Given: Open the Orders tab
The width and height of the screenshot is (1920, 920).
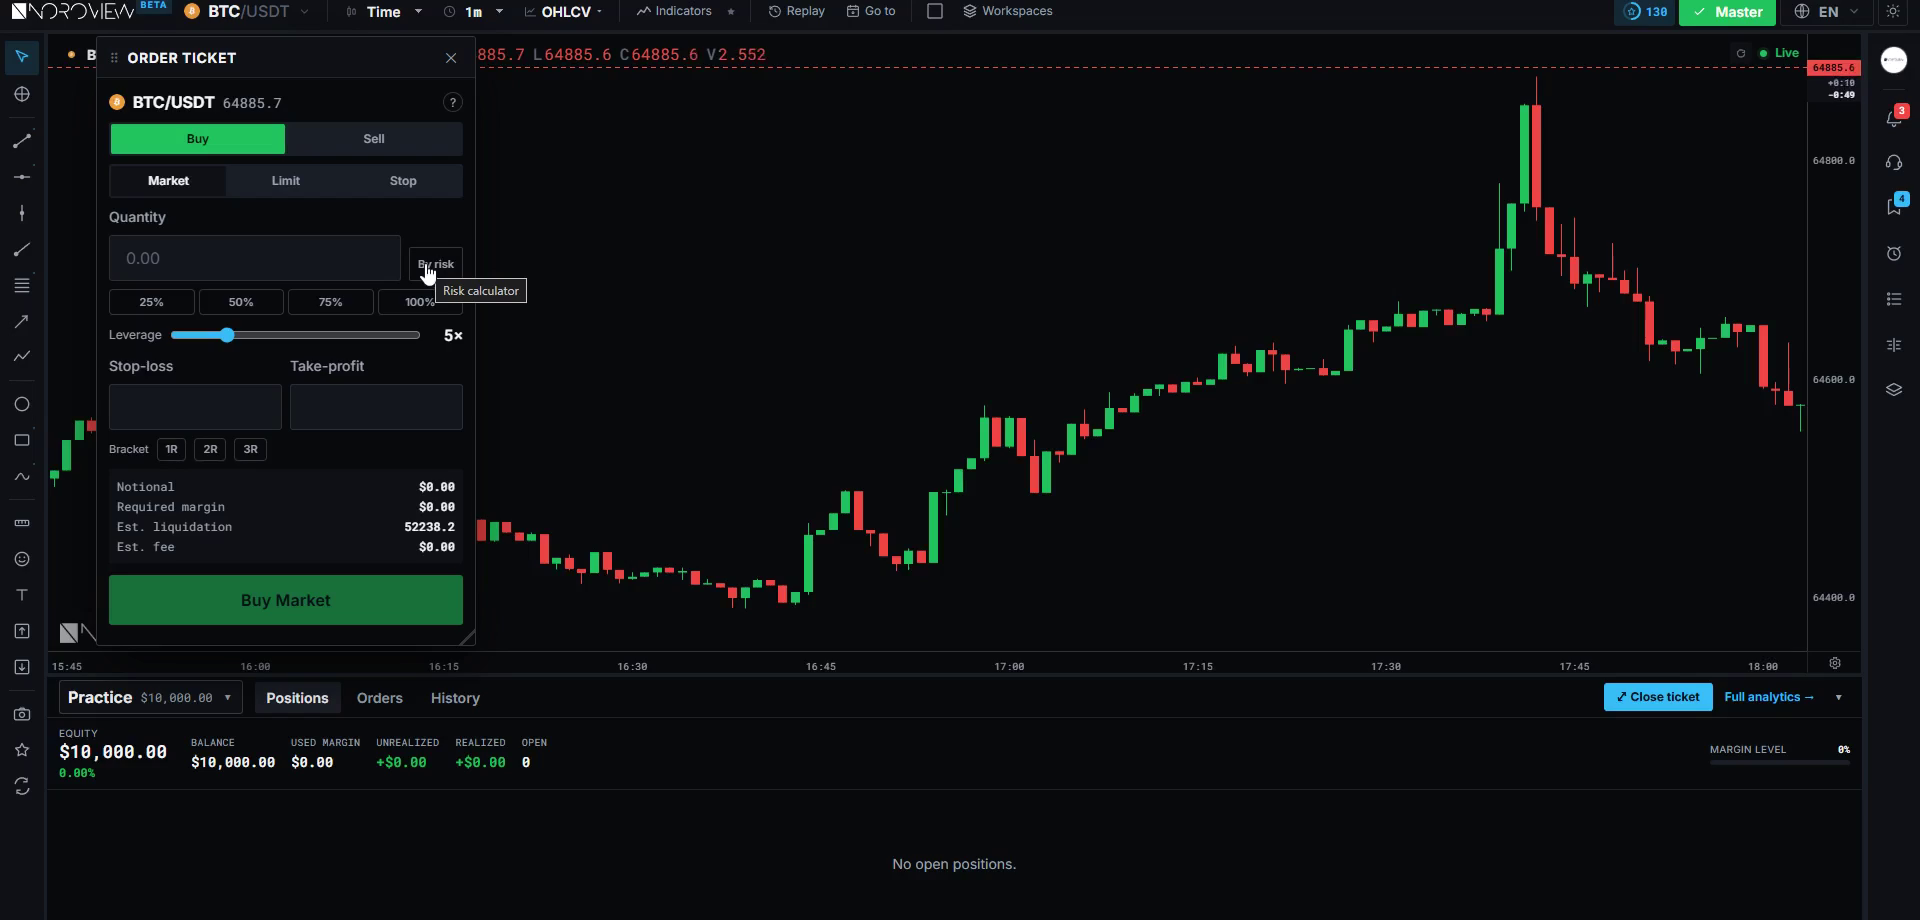Looking at the screenshot, I should 380,698.
